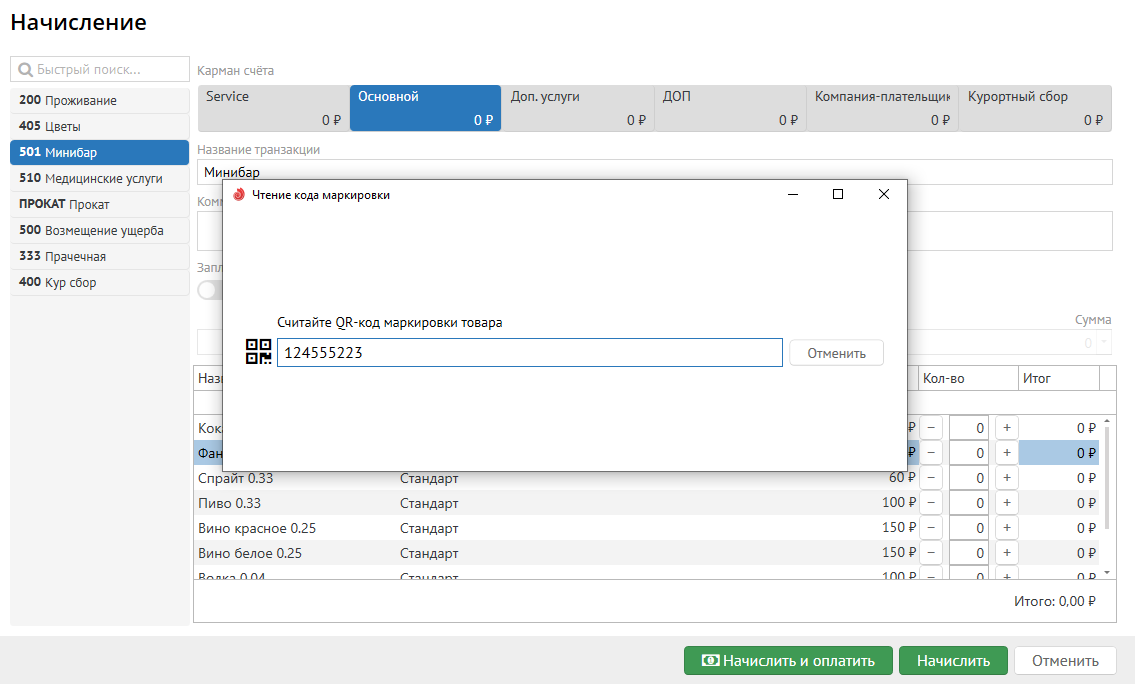Select the Компания-плательщик account pocket
Screen dimensions: 1135x684
pos(882,108)
